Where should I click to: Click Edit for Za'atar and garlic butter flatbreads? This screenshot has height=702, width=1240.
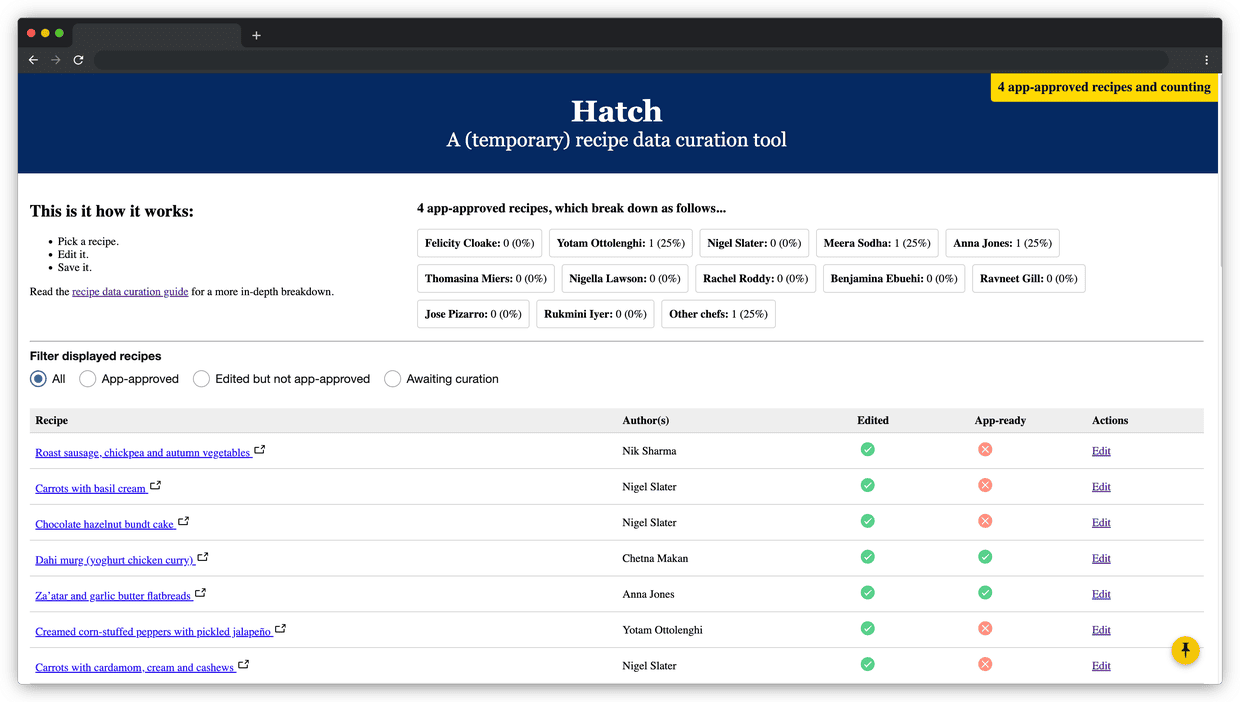coord(1101,594)
